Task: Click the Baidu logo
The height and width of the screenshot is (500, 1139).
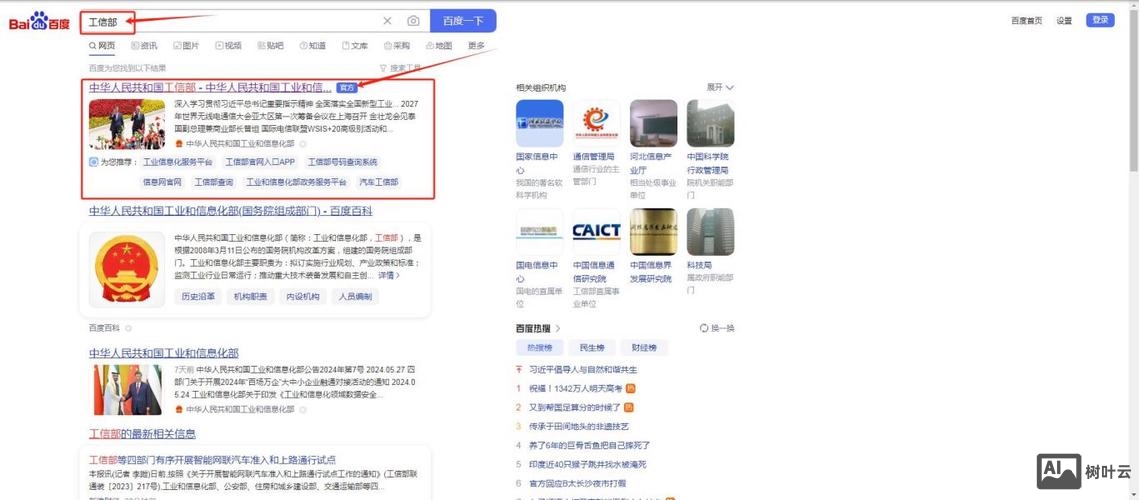Action: tap(39, 21)
